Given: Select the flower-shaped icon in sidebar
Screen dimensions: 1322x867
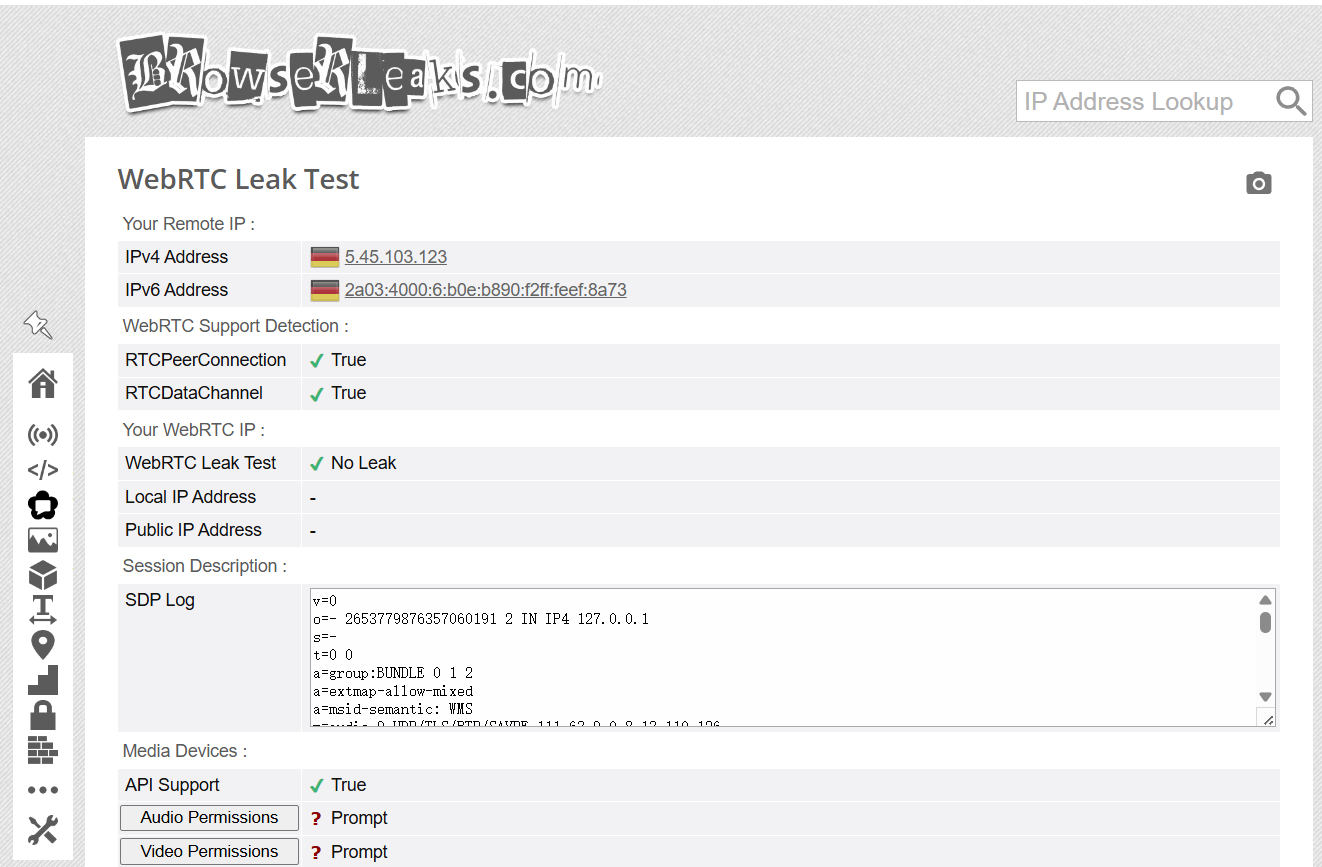Looking at the screenshot, I should [43, 505].
